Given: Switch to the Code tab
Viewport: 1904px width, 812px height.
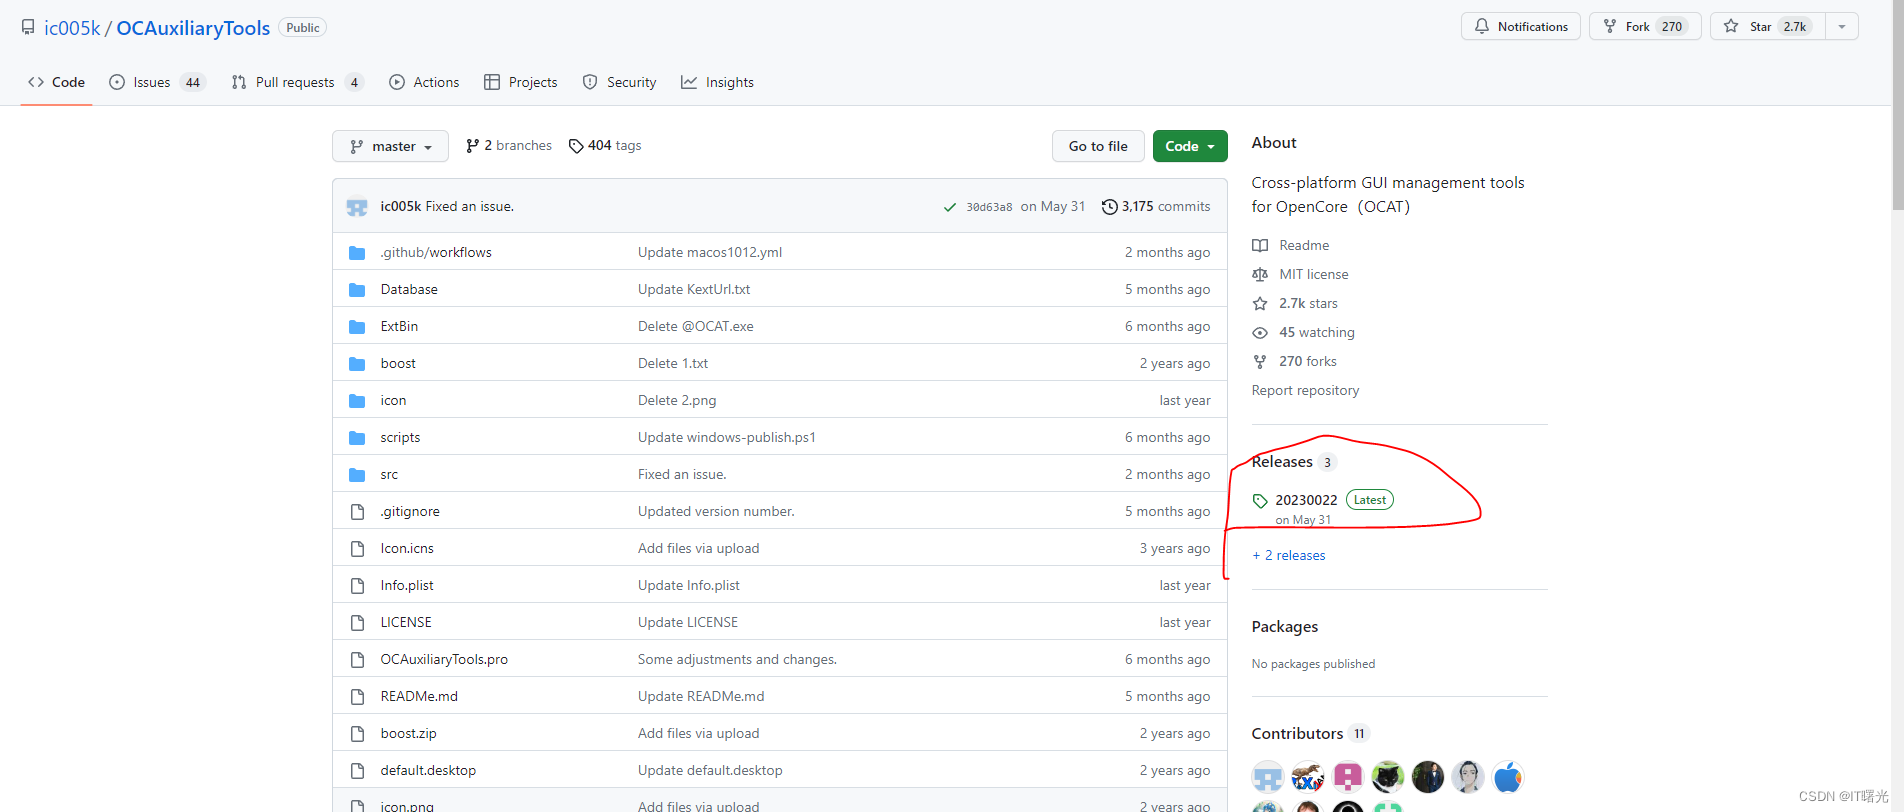Looking at the screenshot, I should (x=57, y=82).
